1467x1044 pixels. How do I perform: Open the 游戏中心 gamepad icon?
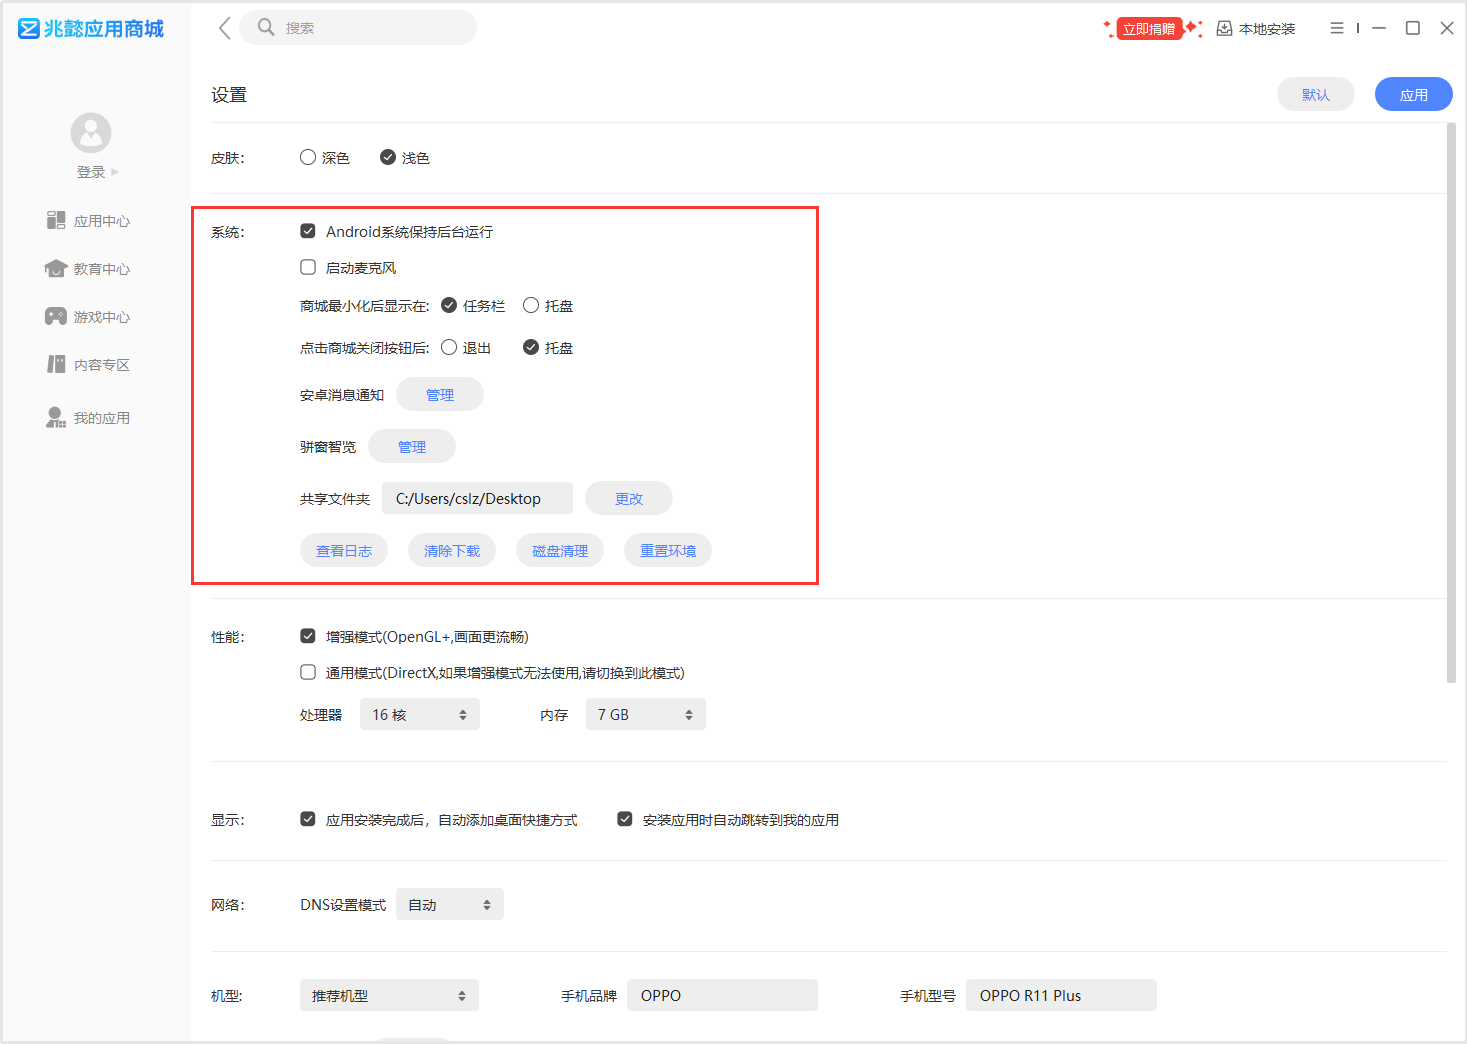tap(56, 316)
